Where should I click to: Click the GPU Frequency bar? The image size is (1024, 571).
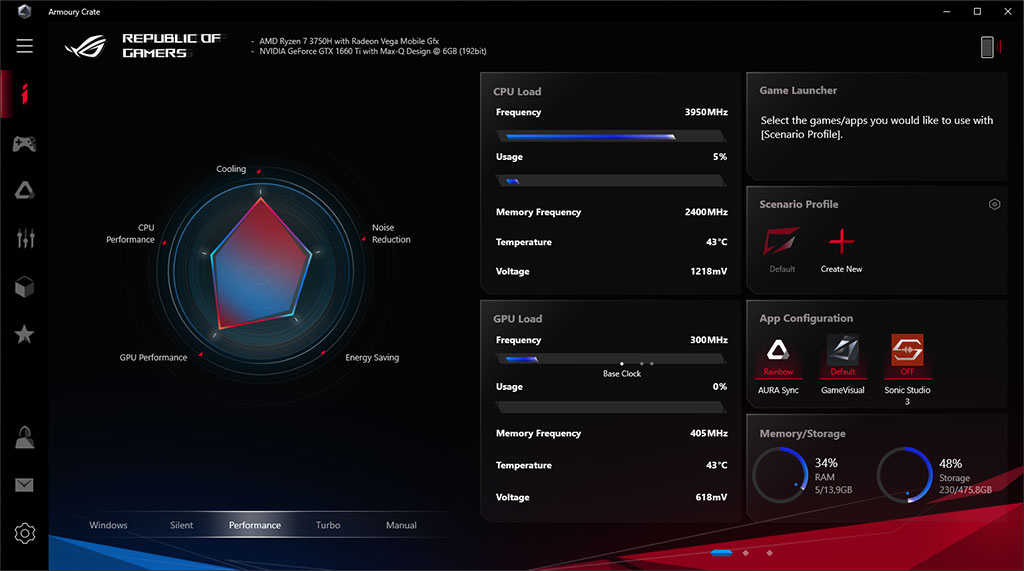[611, 358]
